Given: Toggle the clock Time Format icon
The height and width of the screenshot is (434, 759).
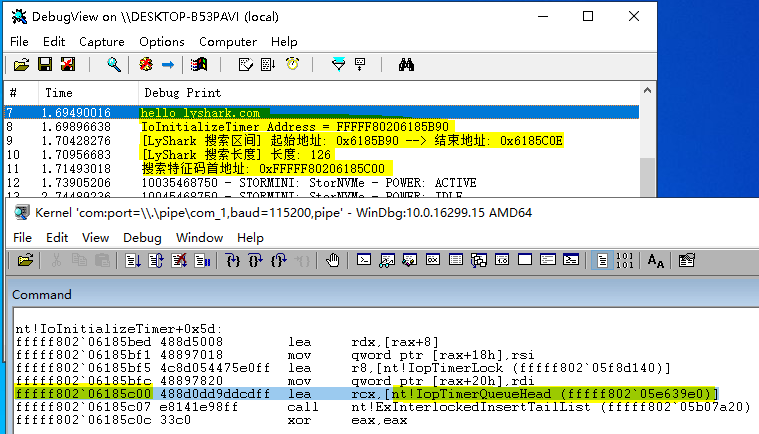Looking at the screenshot, I should click(x=292, y=64).
